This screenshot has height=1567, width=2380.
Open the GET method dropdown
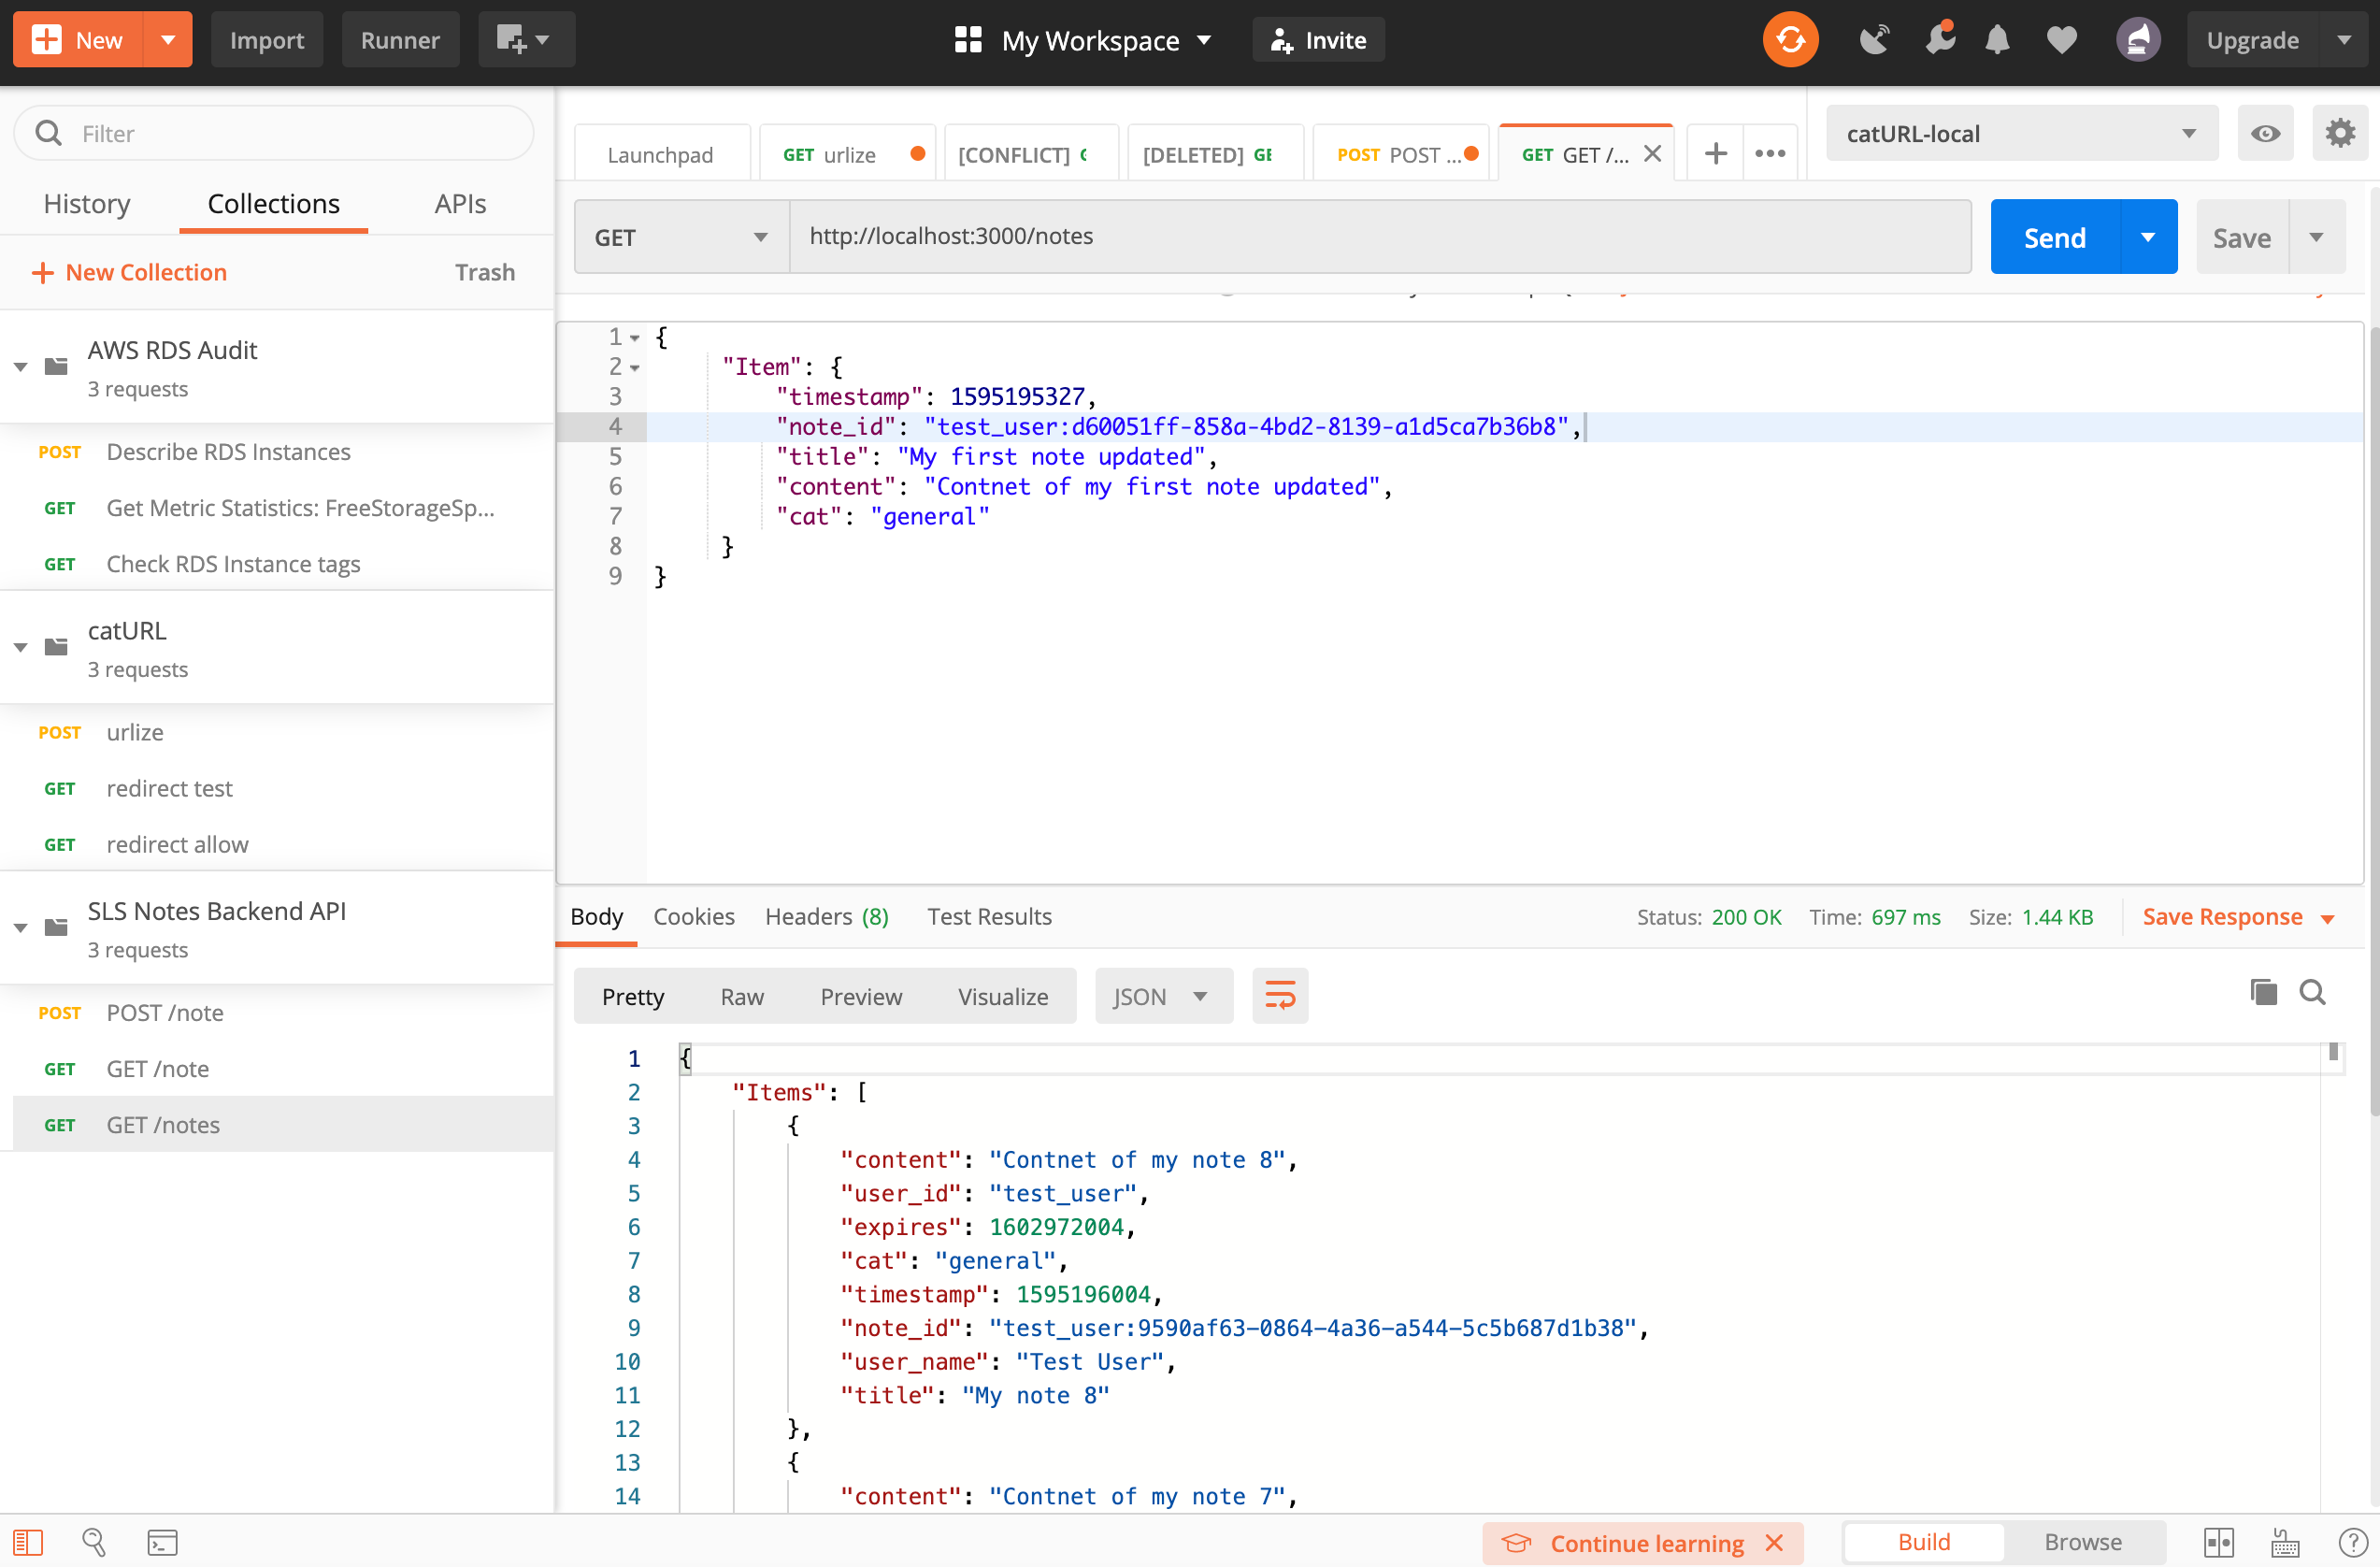(x=681, y=237)
